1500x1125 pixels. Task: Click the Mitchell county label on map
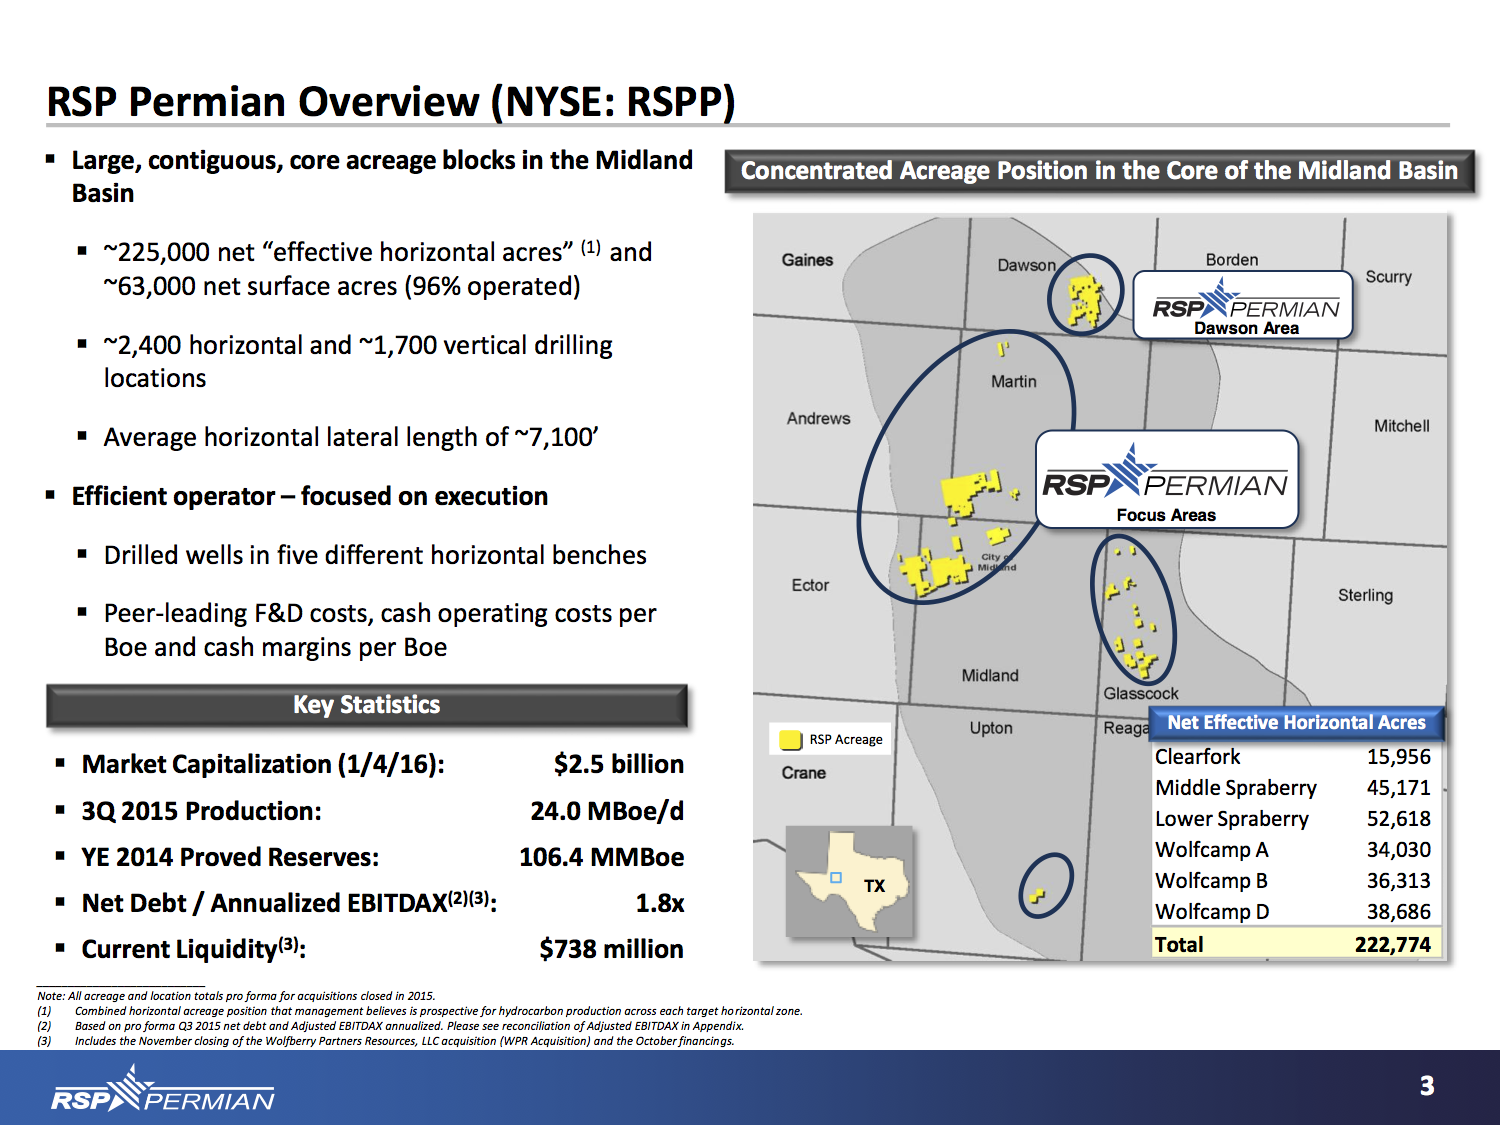tap(1402, 426)
